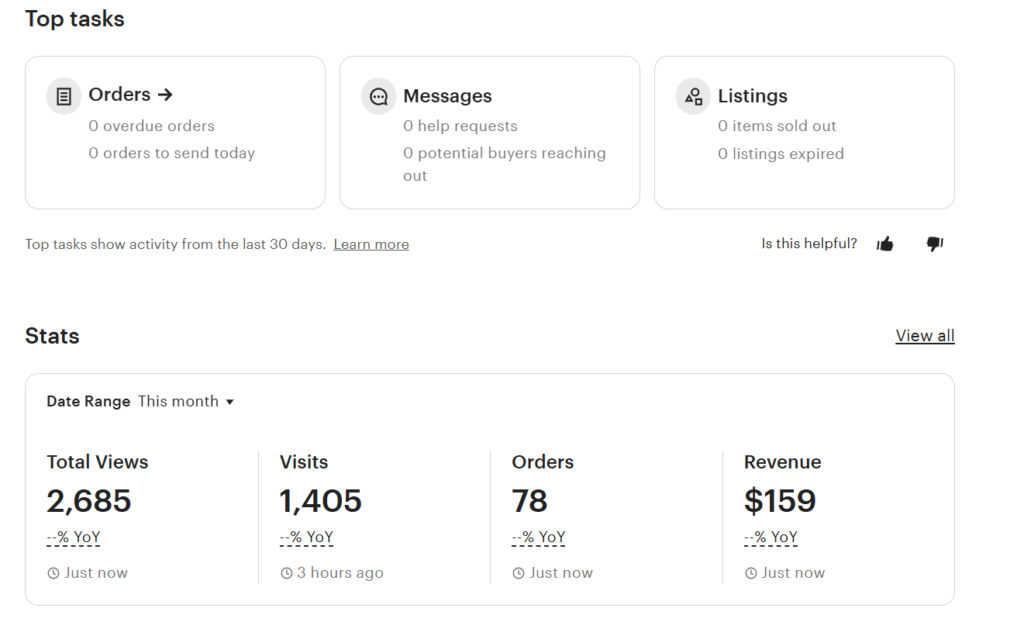Click the '0 overdue orders' text
The height and width of the screenshot is (629, 1024).
(151, 126)
